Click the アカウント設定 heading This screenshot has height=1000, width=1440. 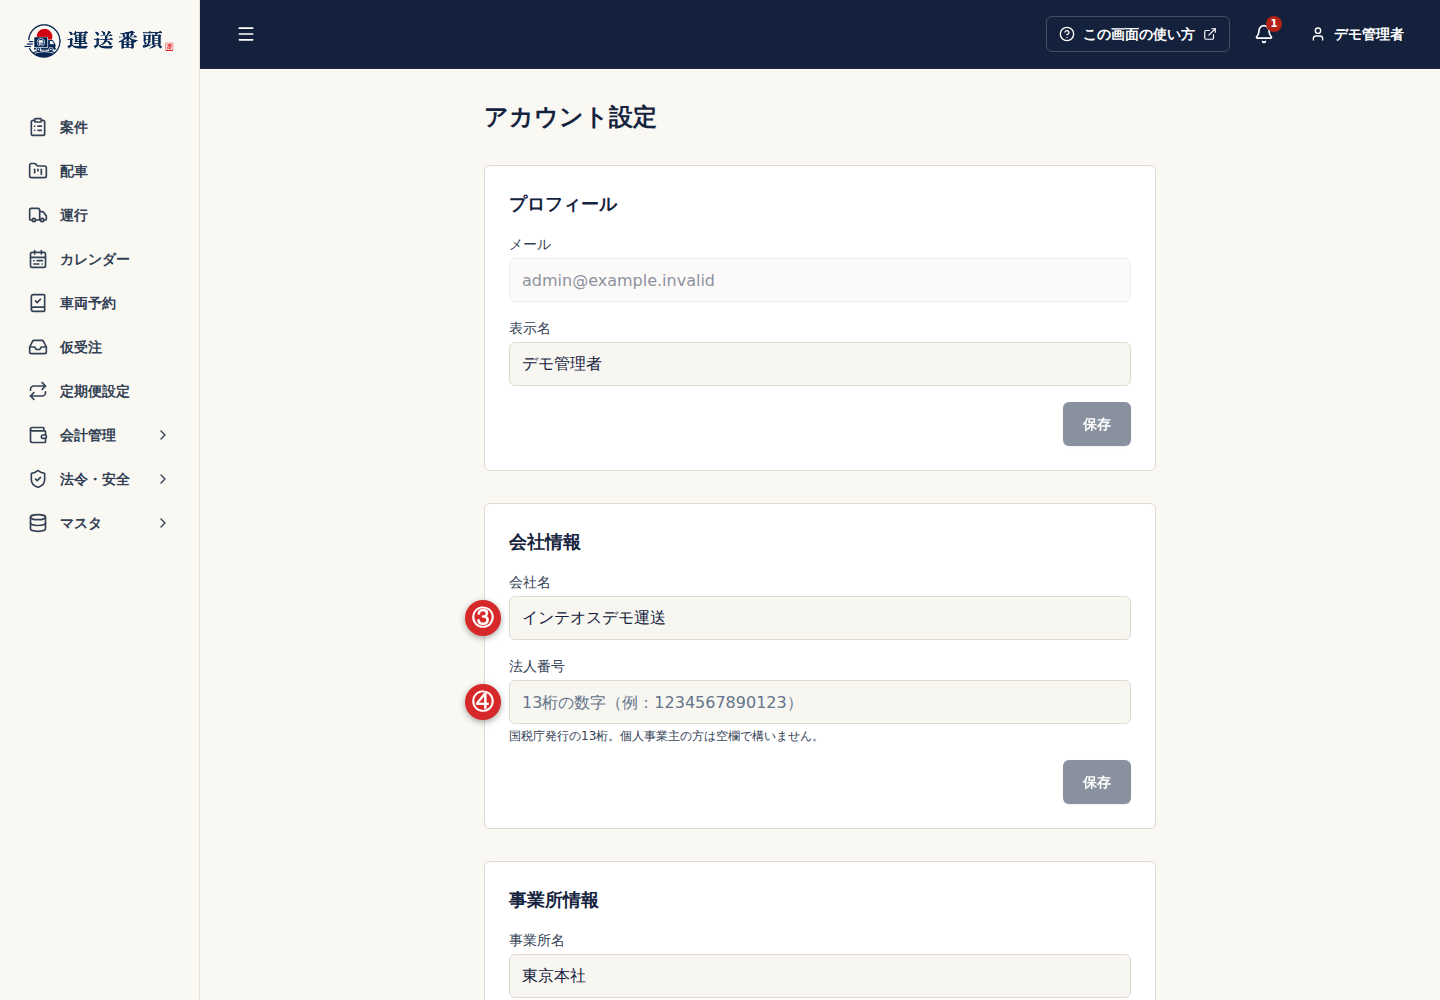[x=570, y=117]
